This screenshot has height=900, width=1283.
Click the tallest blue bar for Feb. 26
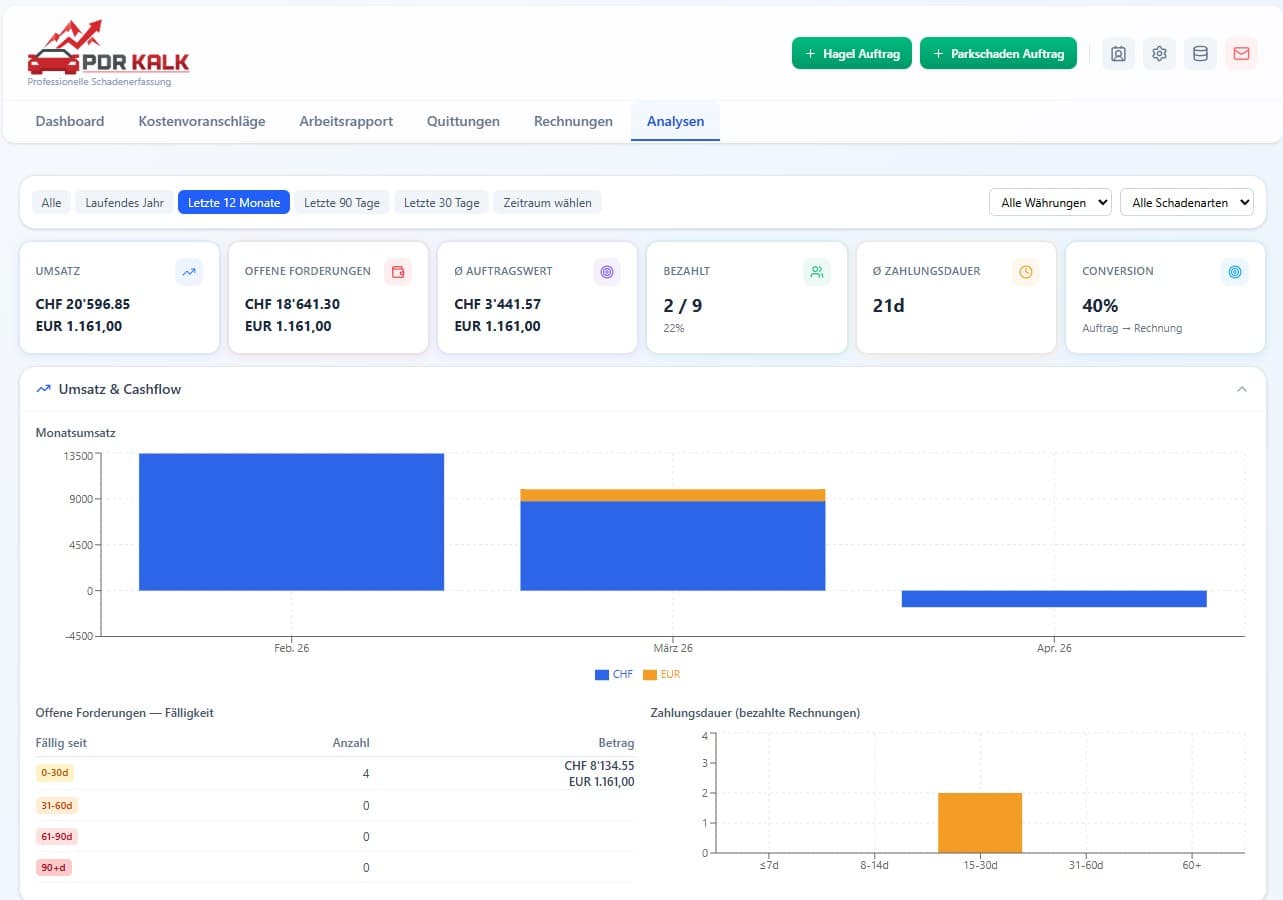(x=291, y=520)
